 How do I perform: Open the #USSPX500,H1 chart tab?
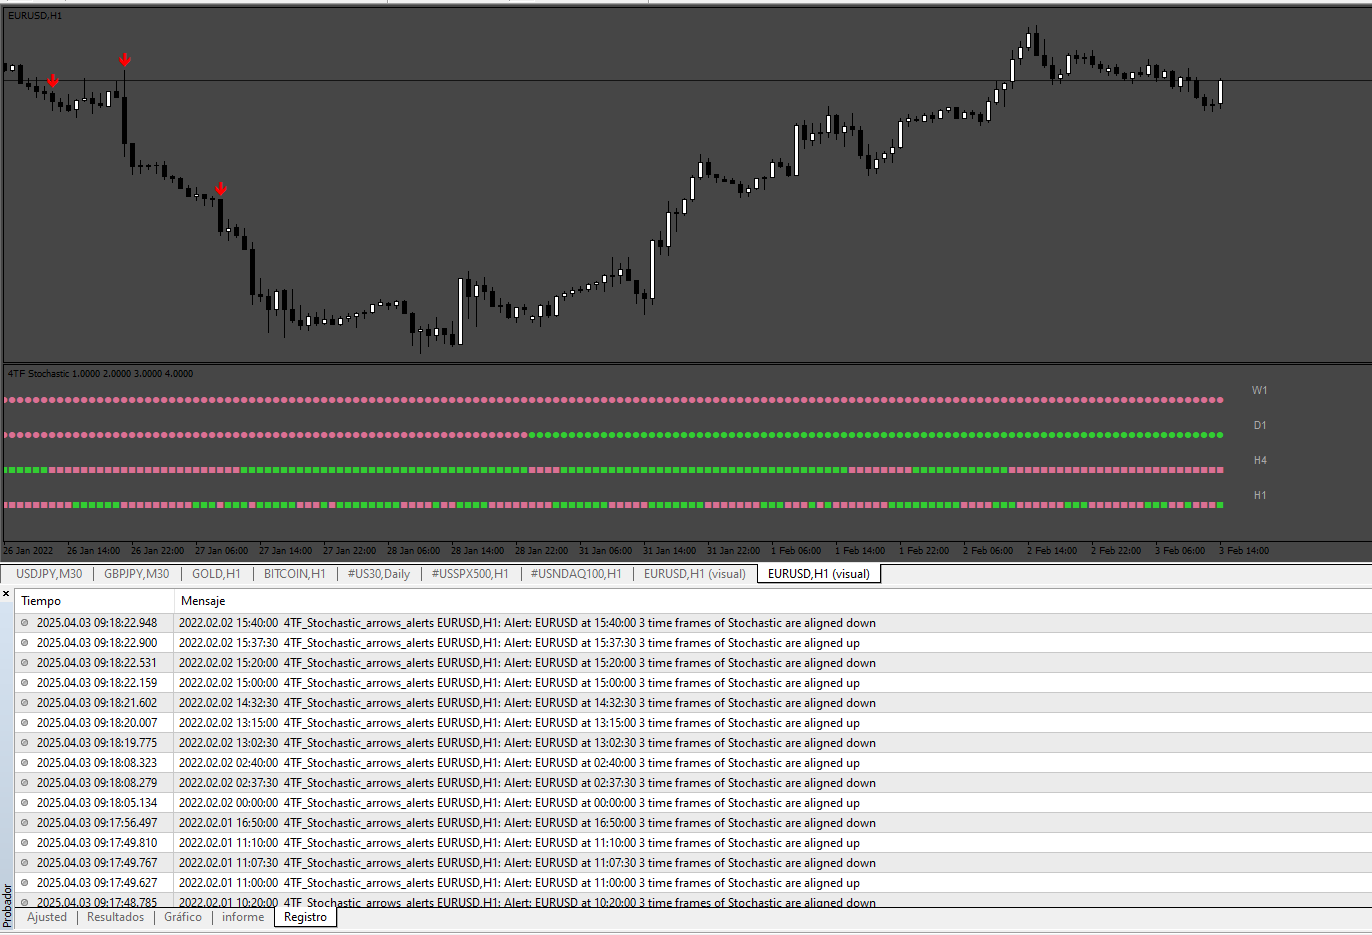[470, 574]
